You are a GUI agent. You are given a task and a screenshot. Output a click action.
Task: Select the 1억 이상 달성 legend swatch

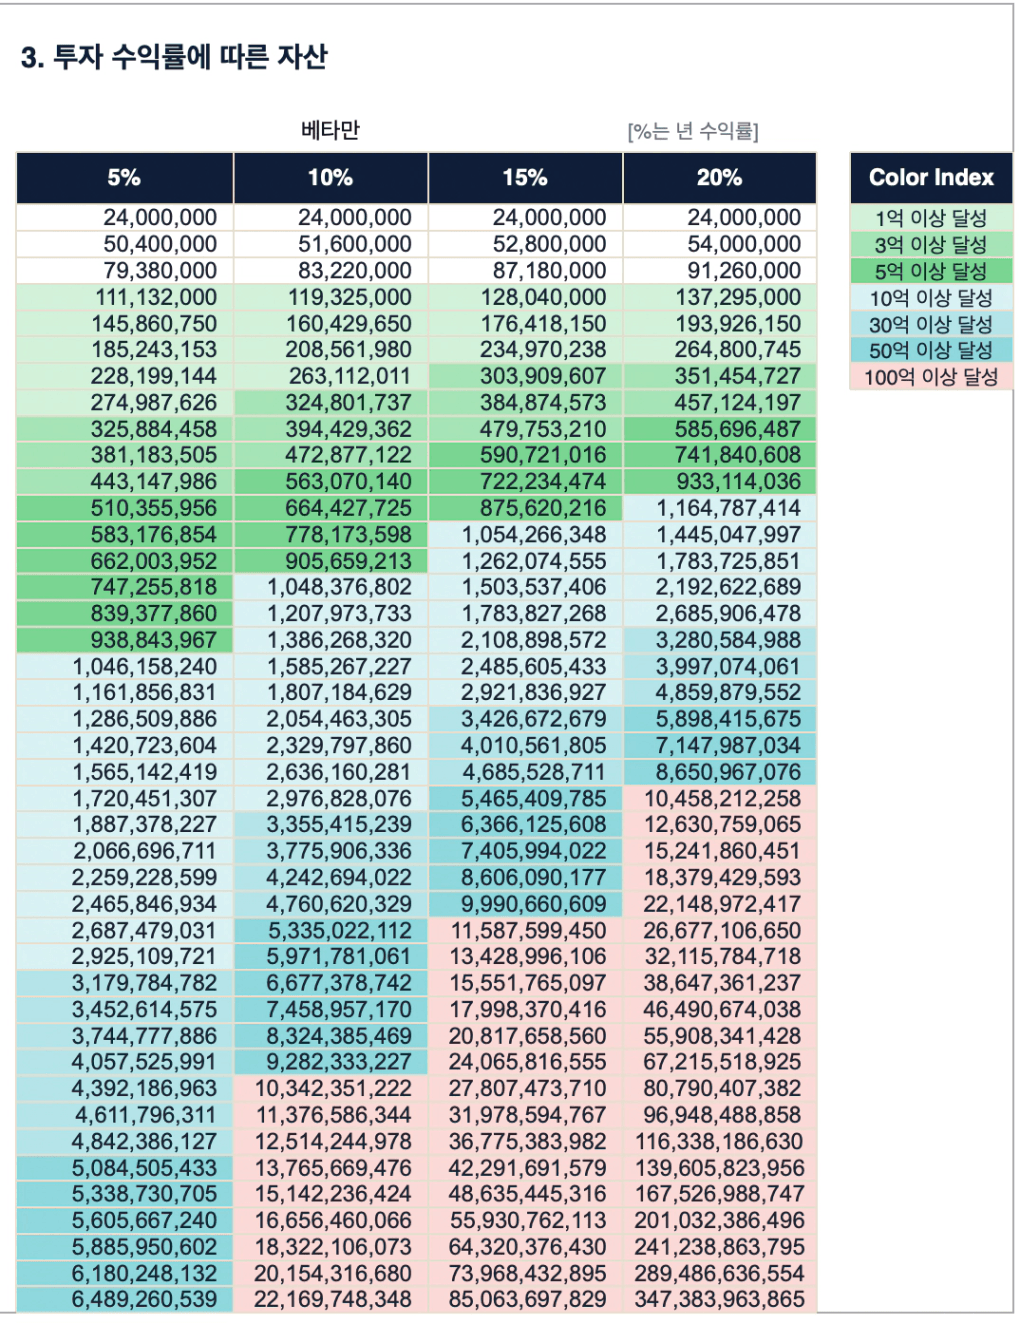(x=931, y=218)
